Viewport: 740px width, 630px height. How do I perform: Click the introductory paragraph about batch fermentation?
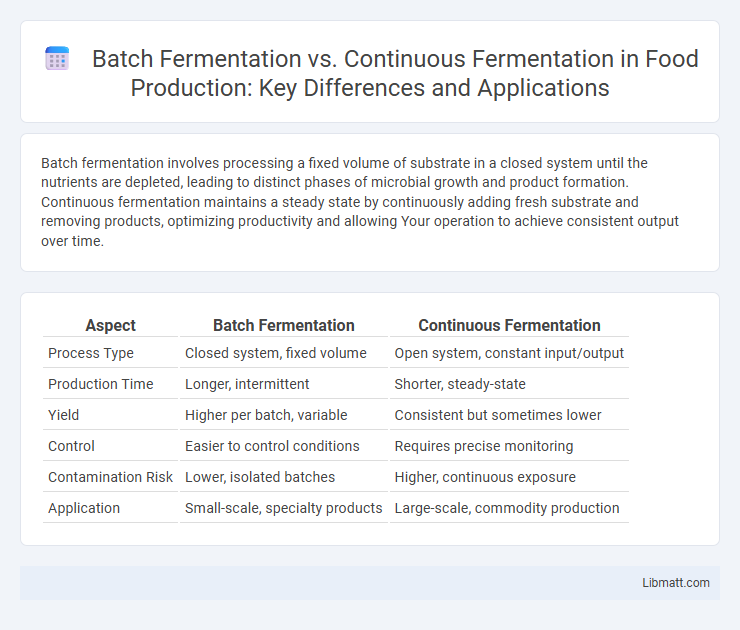tap(360, 202)
